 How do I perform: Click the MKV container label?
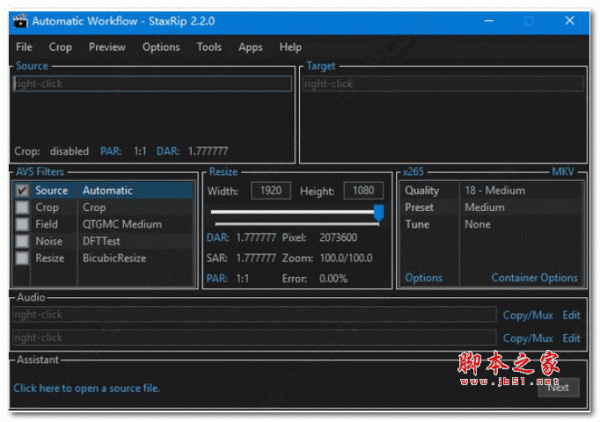(563, 172)
